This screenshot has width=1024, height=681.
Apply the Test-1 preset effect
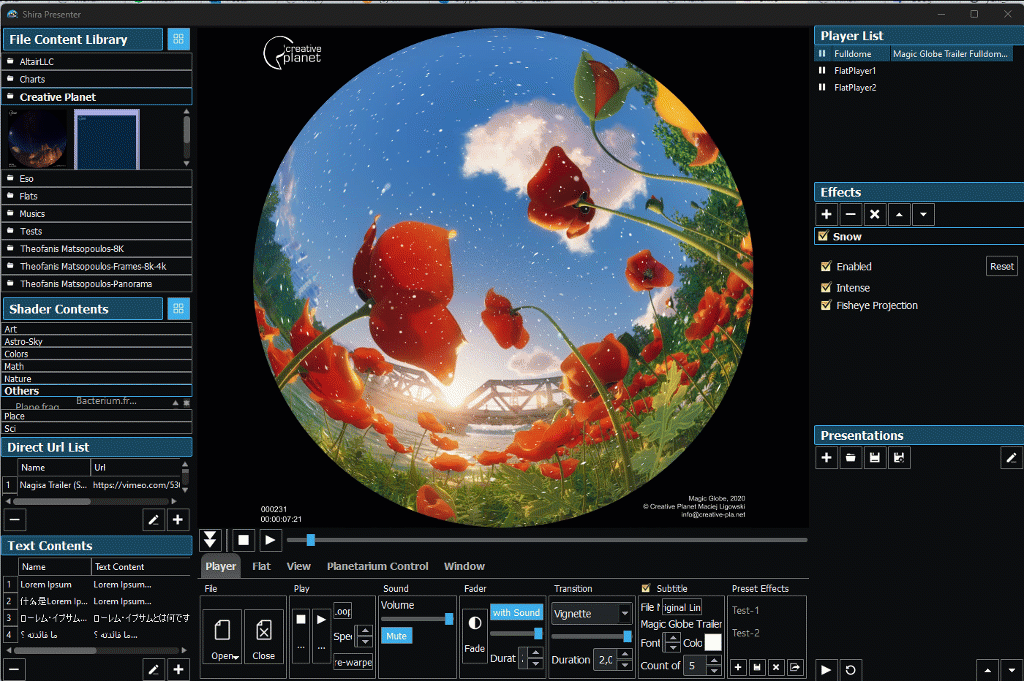pos(745,610)
